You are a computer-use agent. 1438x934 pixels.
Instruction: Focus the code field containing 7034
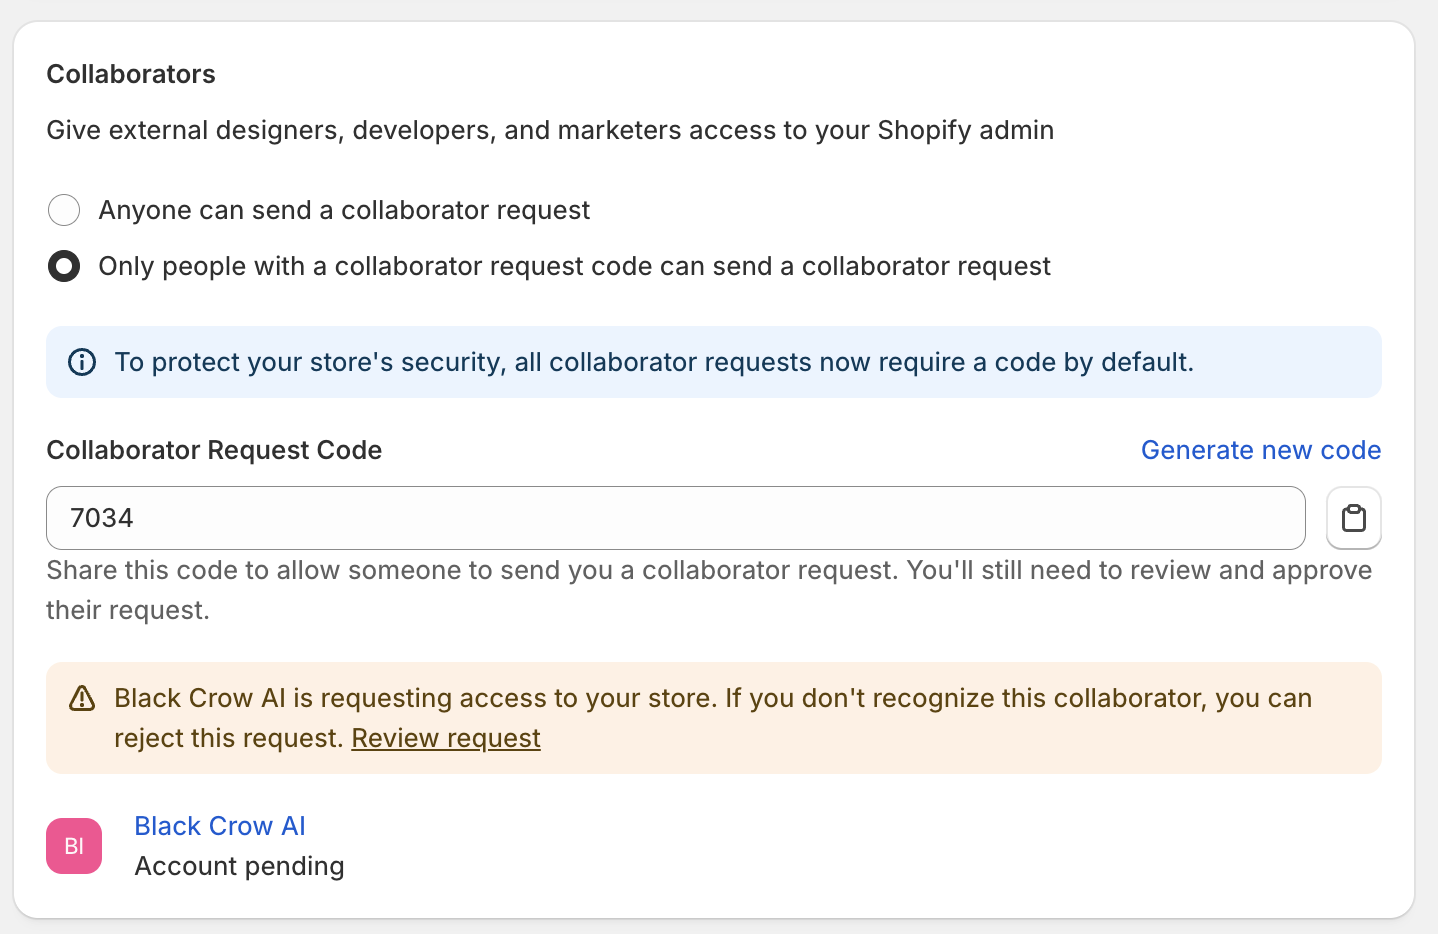(x=400, y=518)
